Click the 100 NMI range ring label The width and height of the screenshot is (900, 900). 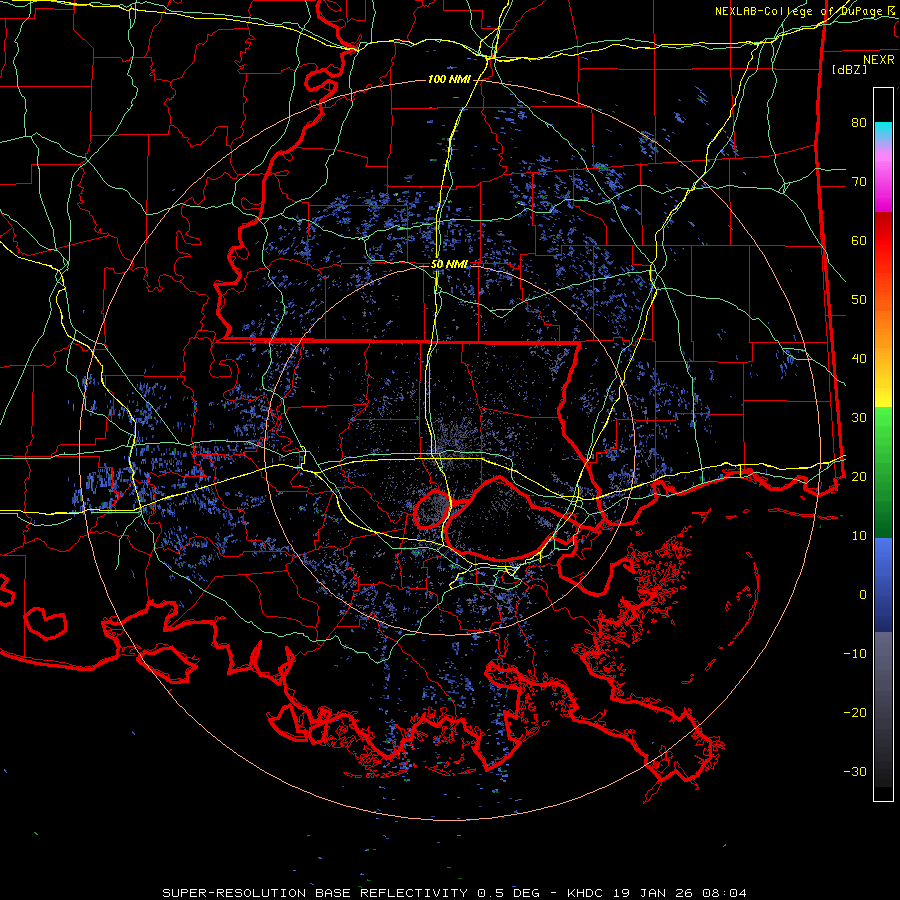coord(448,79)
